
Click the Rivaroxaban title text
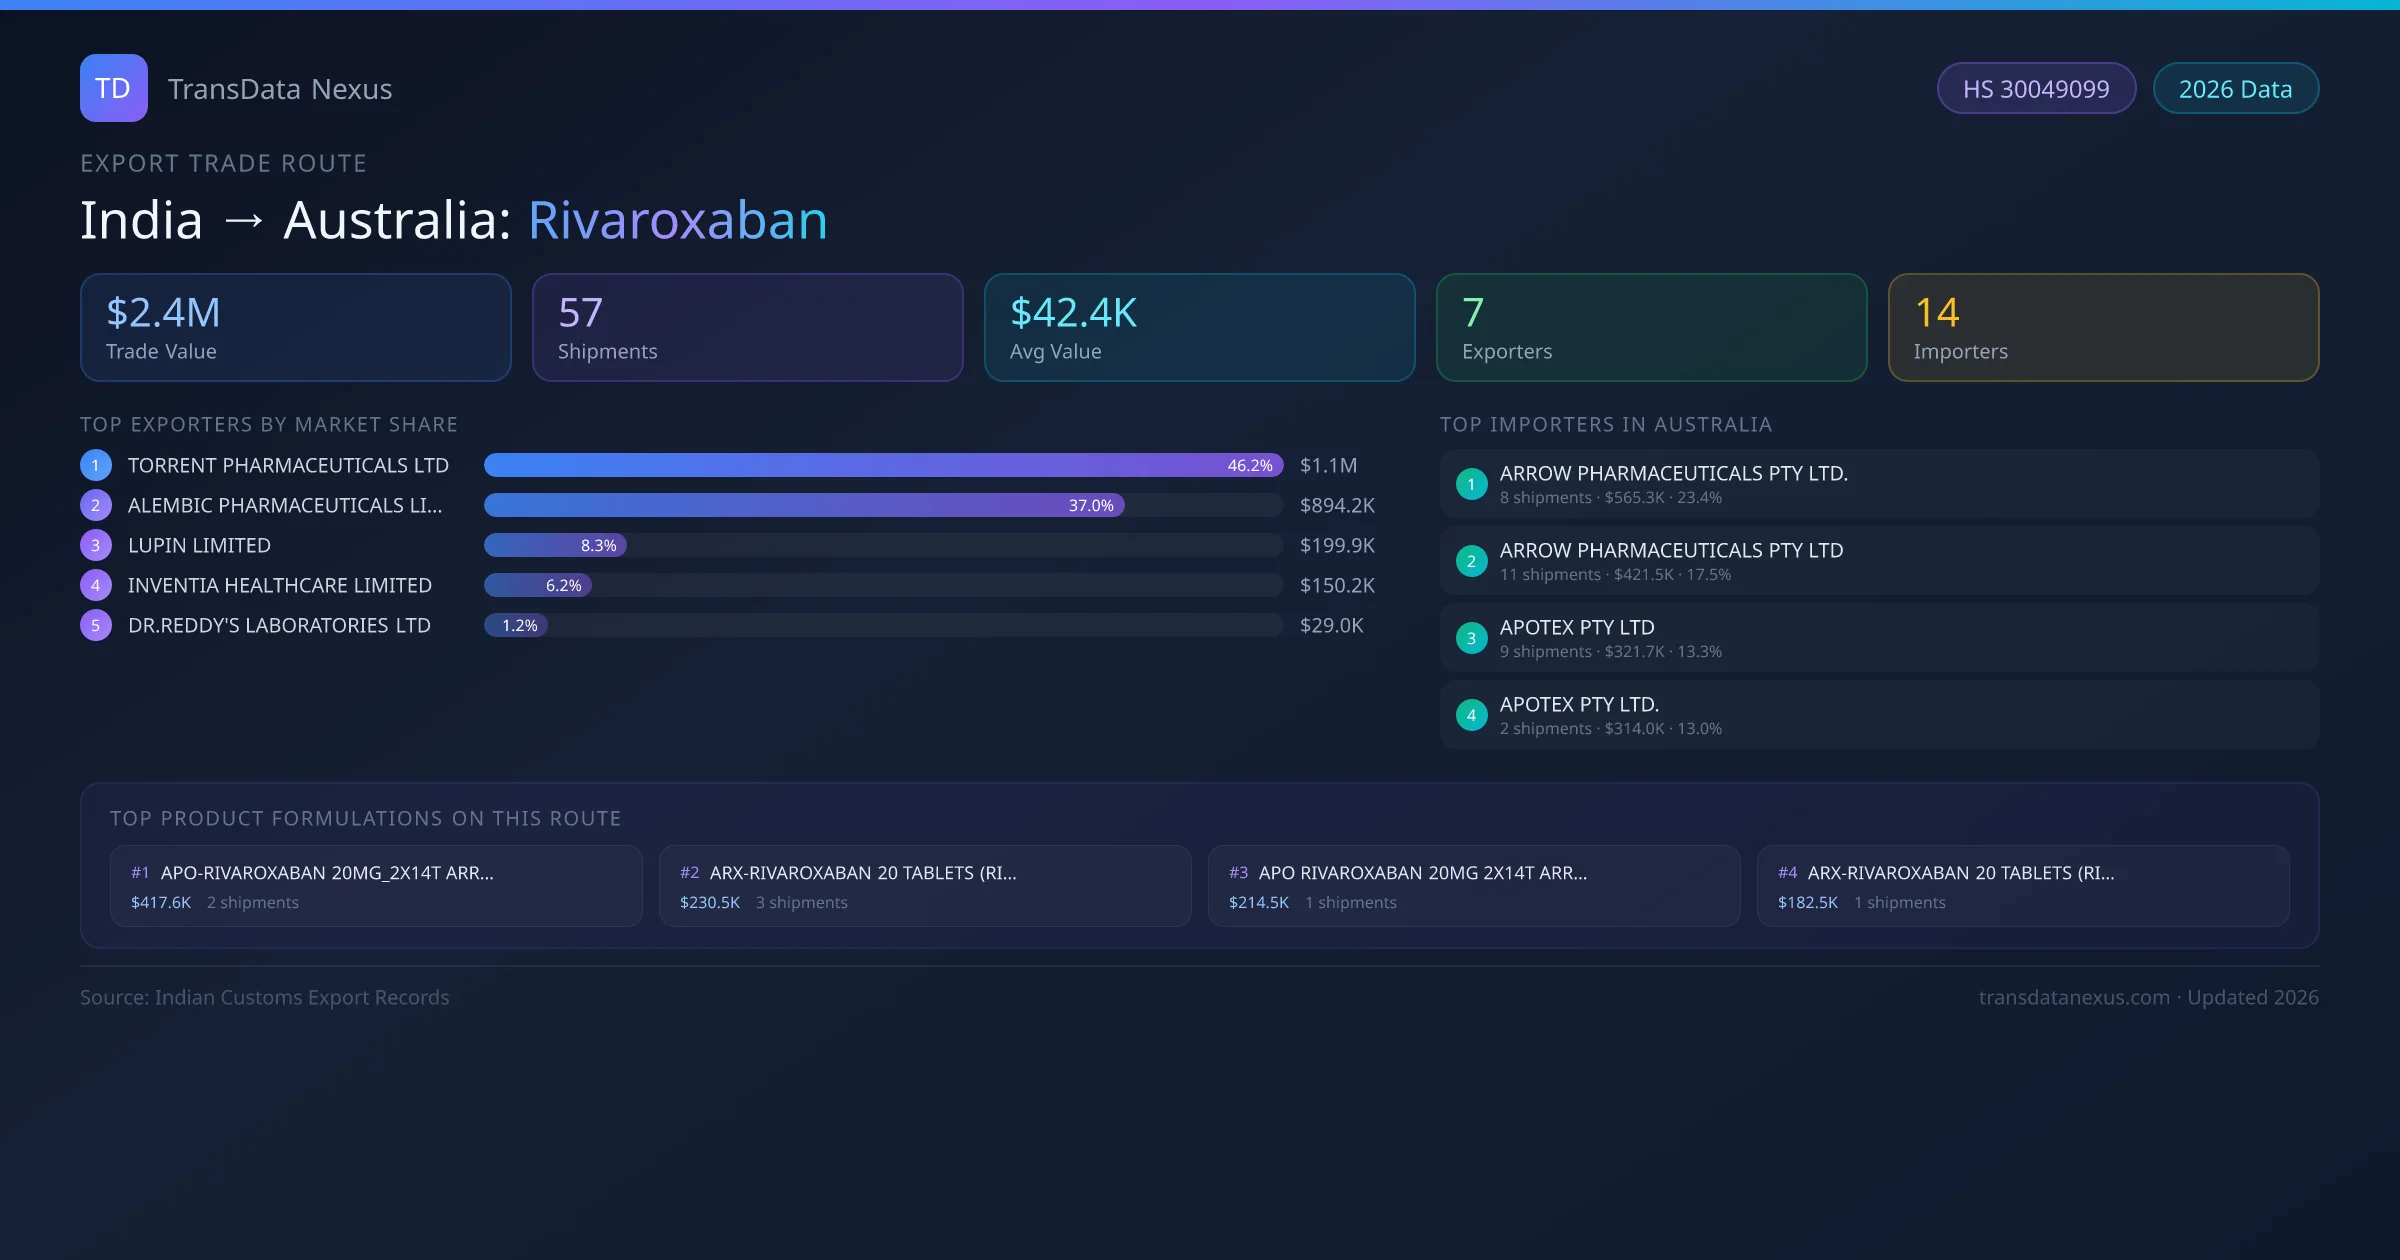click(x=677, y=220)
